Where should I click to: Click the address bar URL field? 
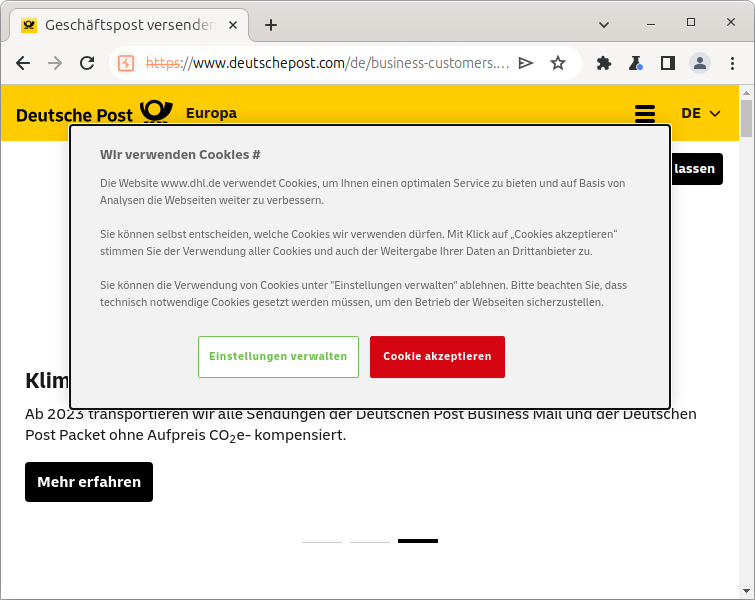330,63
